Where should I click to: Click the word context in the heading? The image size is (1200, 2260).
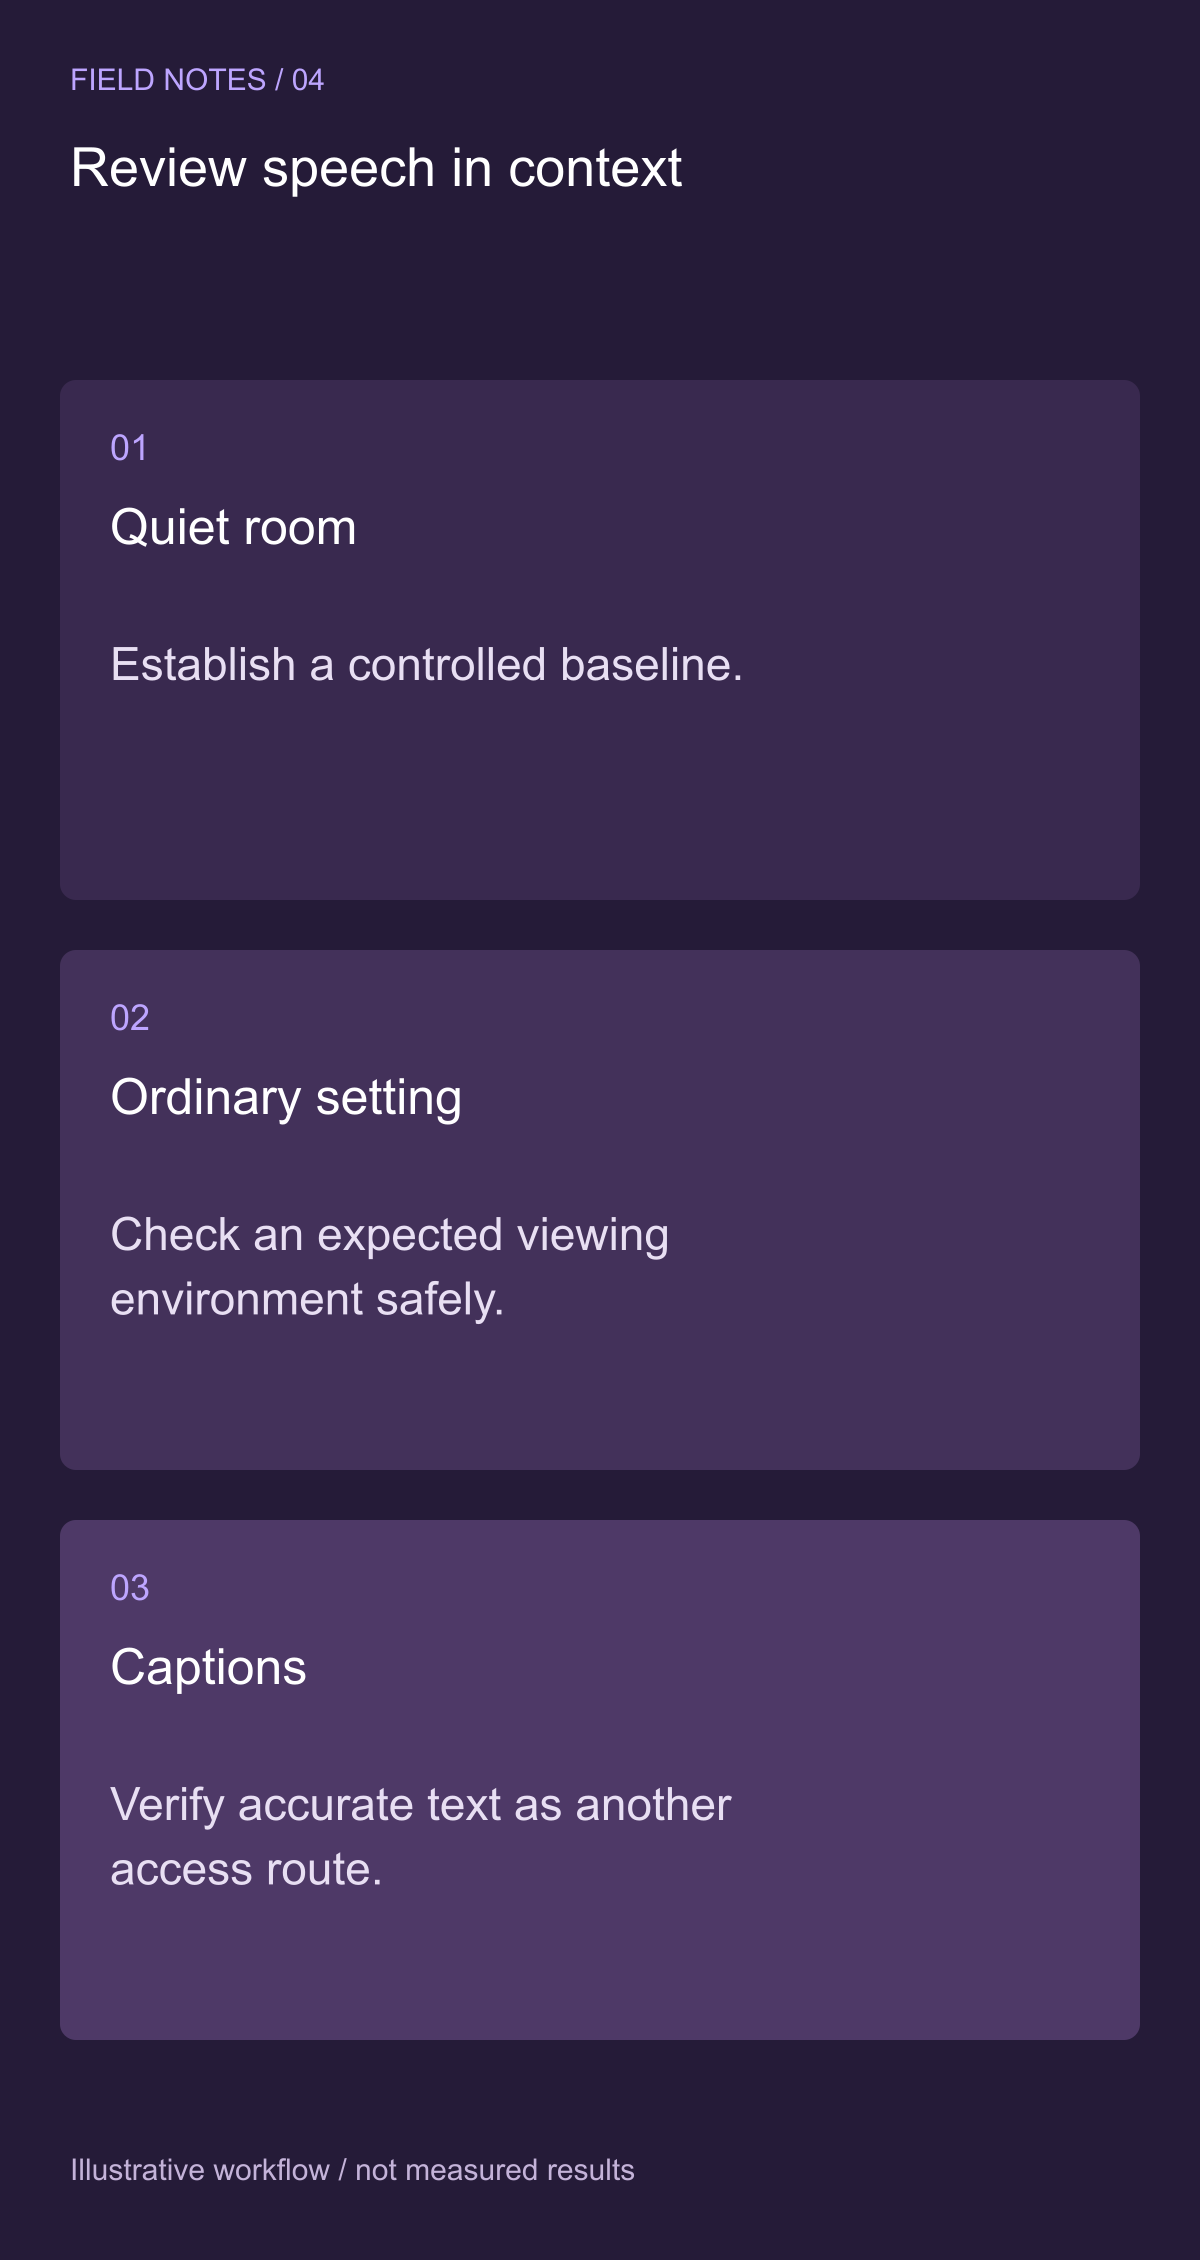pos(595,168)
